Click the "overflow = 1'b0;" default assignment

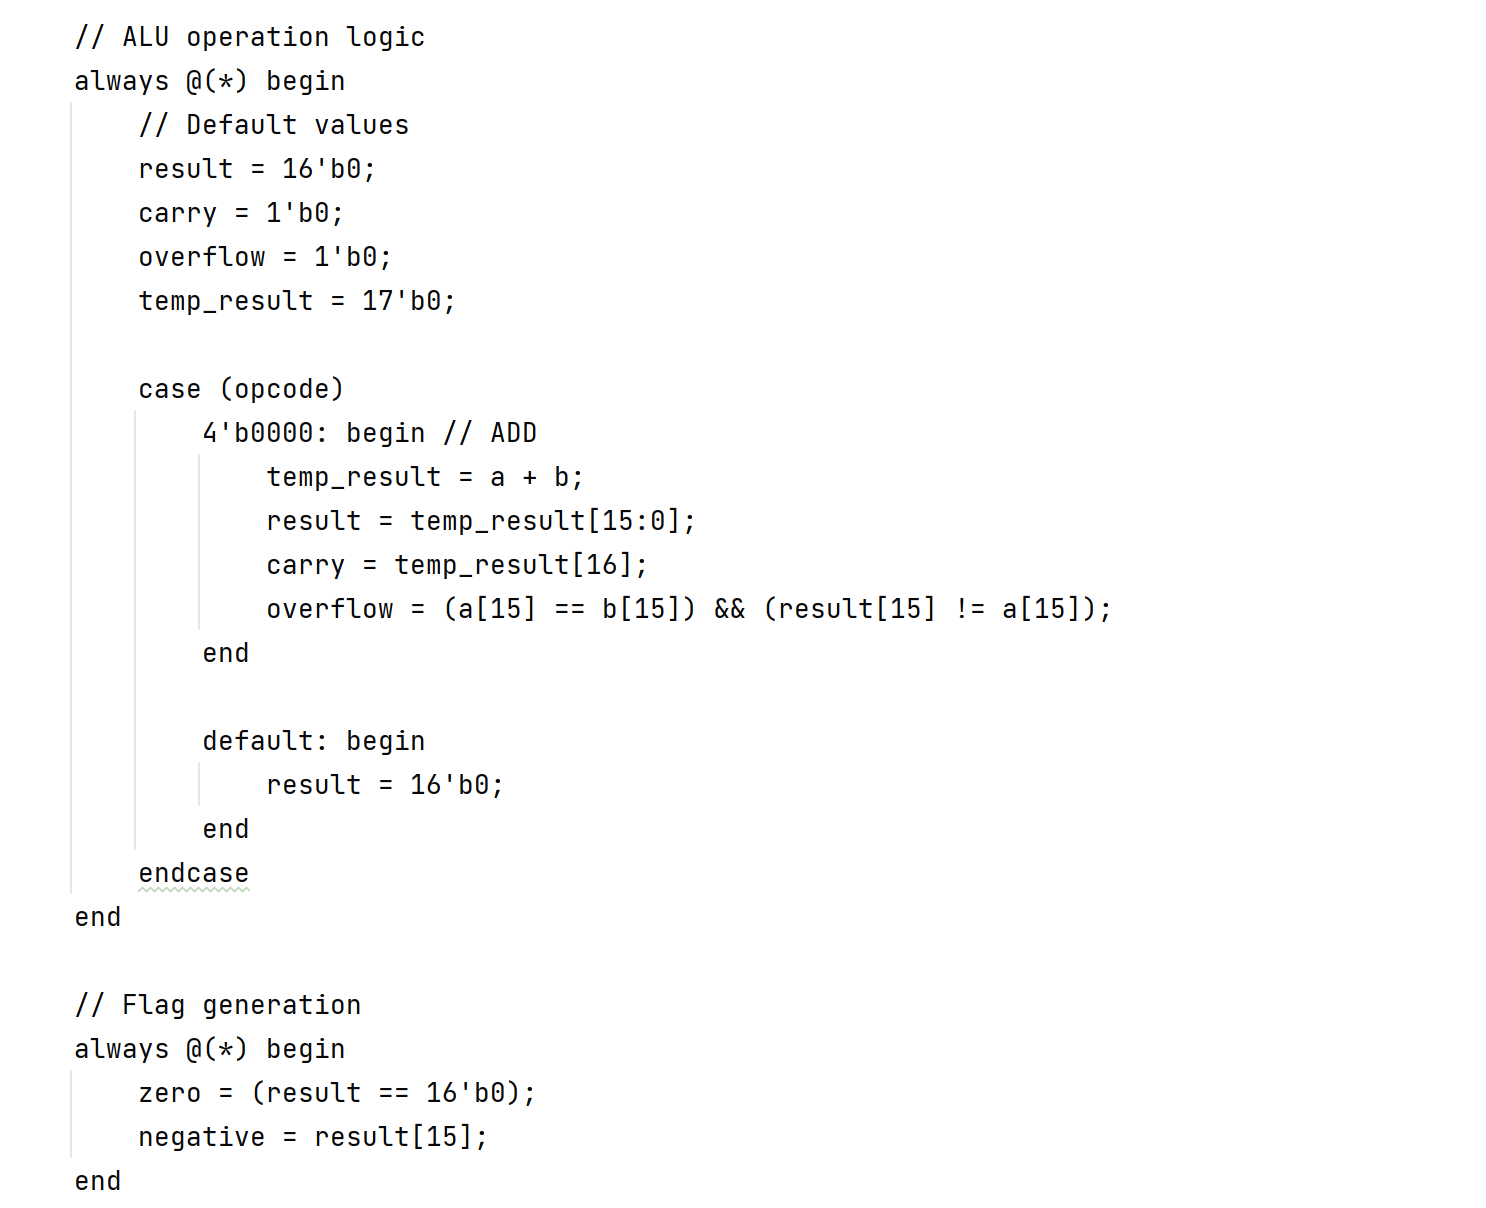(264, 257)
